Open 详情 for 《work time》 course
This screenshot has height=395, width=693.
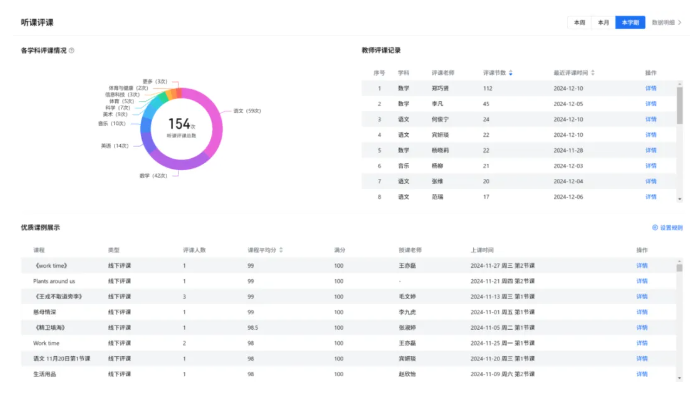pyautogui.click(x=642, y=266)
